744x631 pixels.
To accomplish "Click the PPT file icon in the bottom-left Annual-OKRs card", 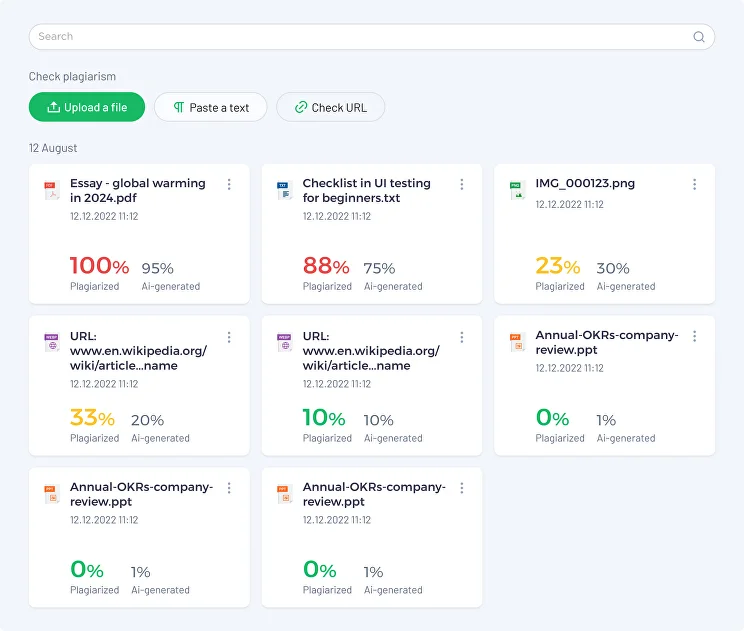I will coord(51,494).
